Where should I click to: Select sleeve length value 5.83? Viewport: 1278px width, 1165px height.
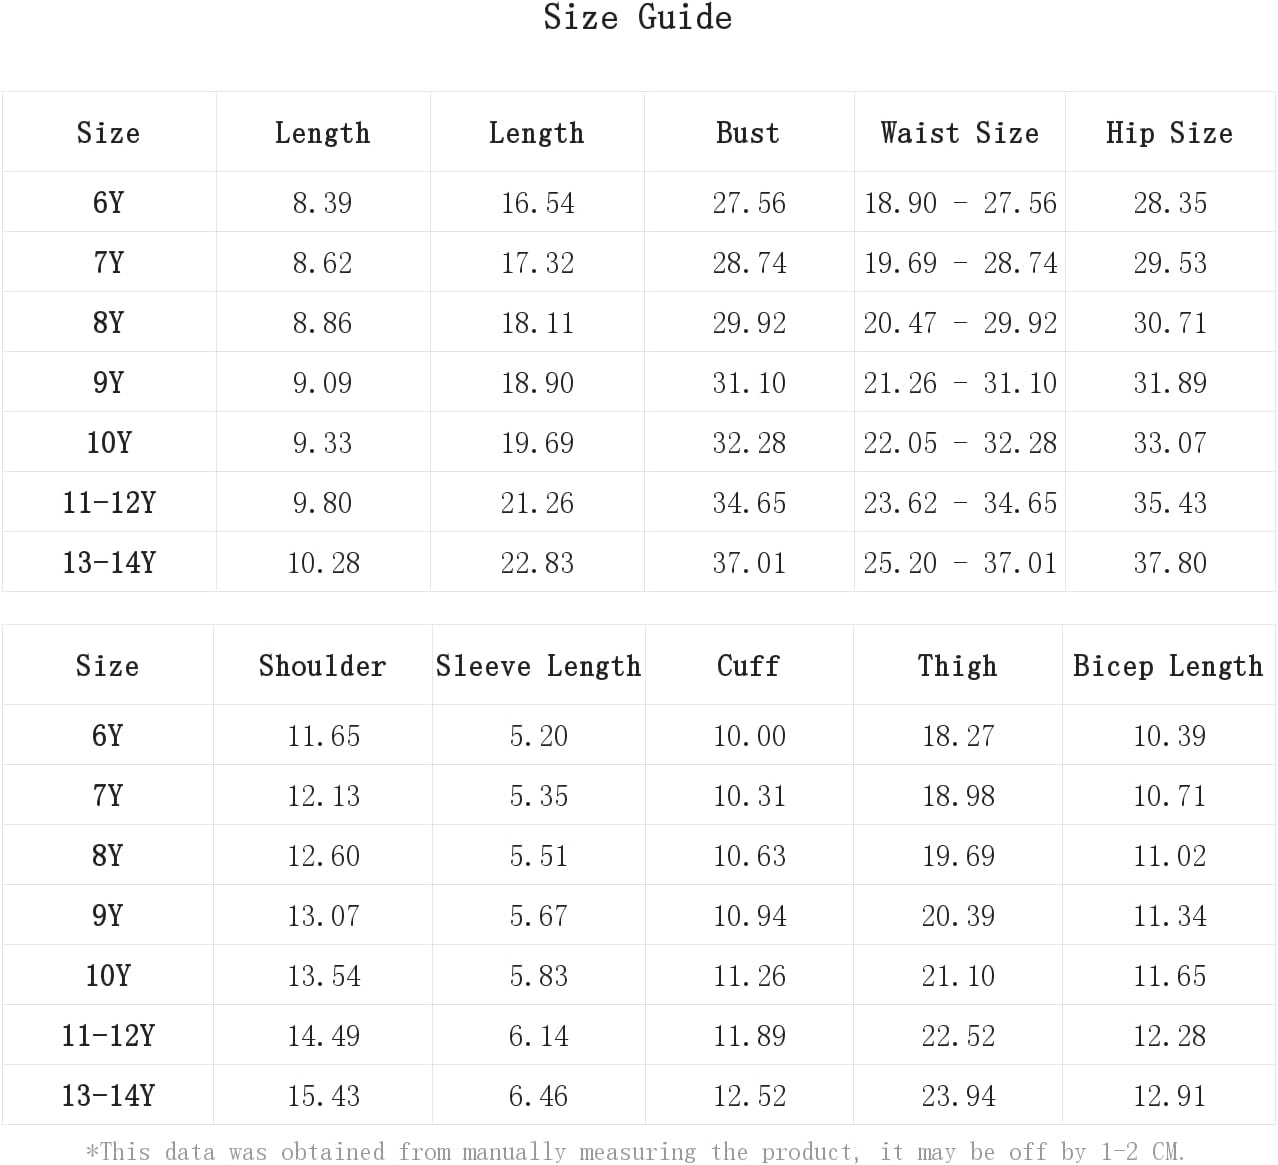[539, 976]
